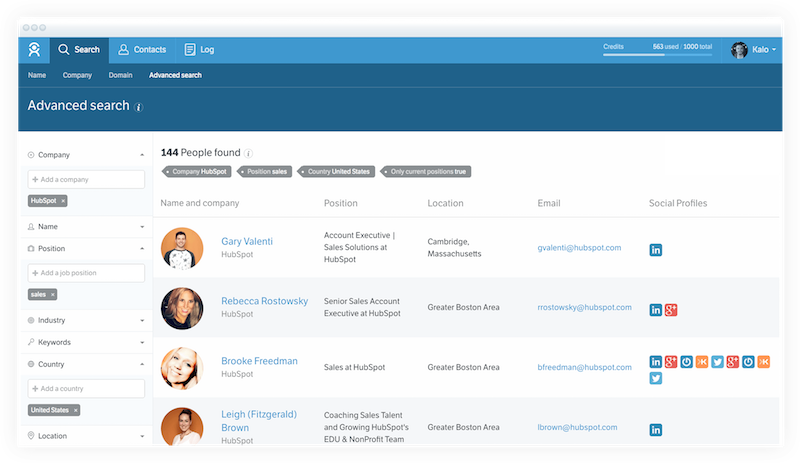This screenshot has height=463, width=800.
Task: Open Leigh (Fitzgerald) Brown's profile link
Action: click(x=259, y=421)
